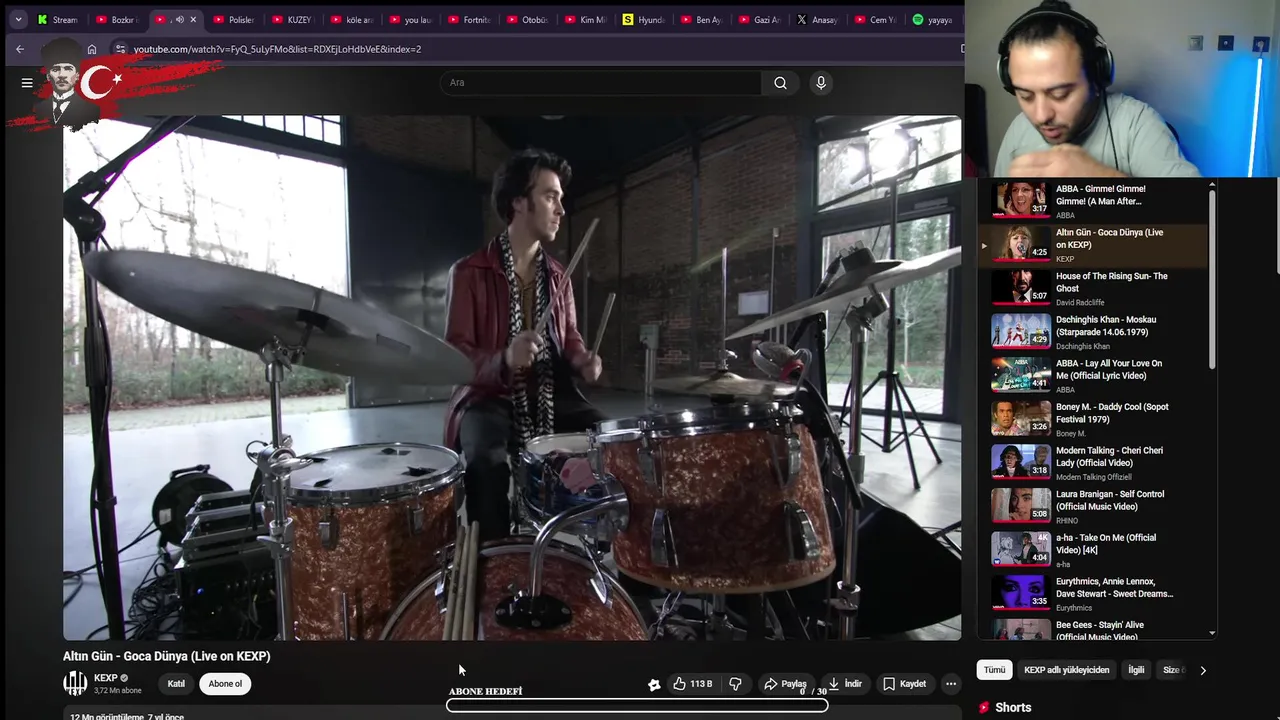Viewport: 1280px width, 720px height.
Task: Click the Shorts section heading
Action: click(x=1013, y=707)
